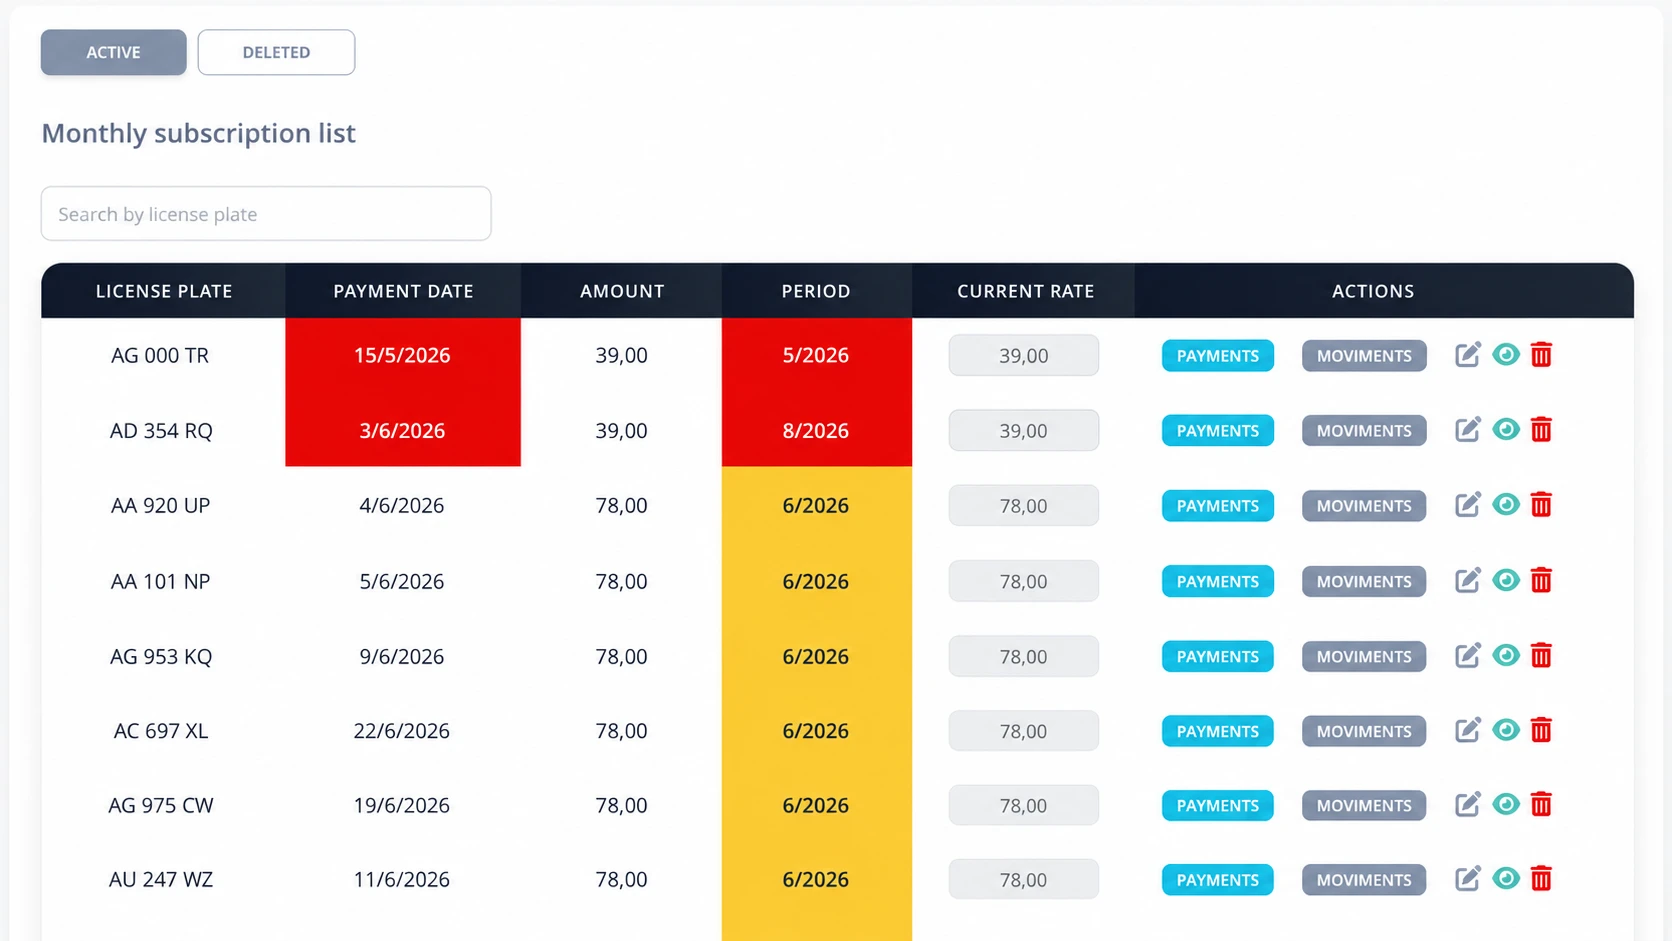This screenshot has width=1672, height=941.
Task: Delete the AG 975 CW subscription
Action: coord(1541,805)
